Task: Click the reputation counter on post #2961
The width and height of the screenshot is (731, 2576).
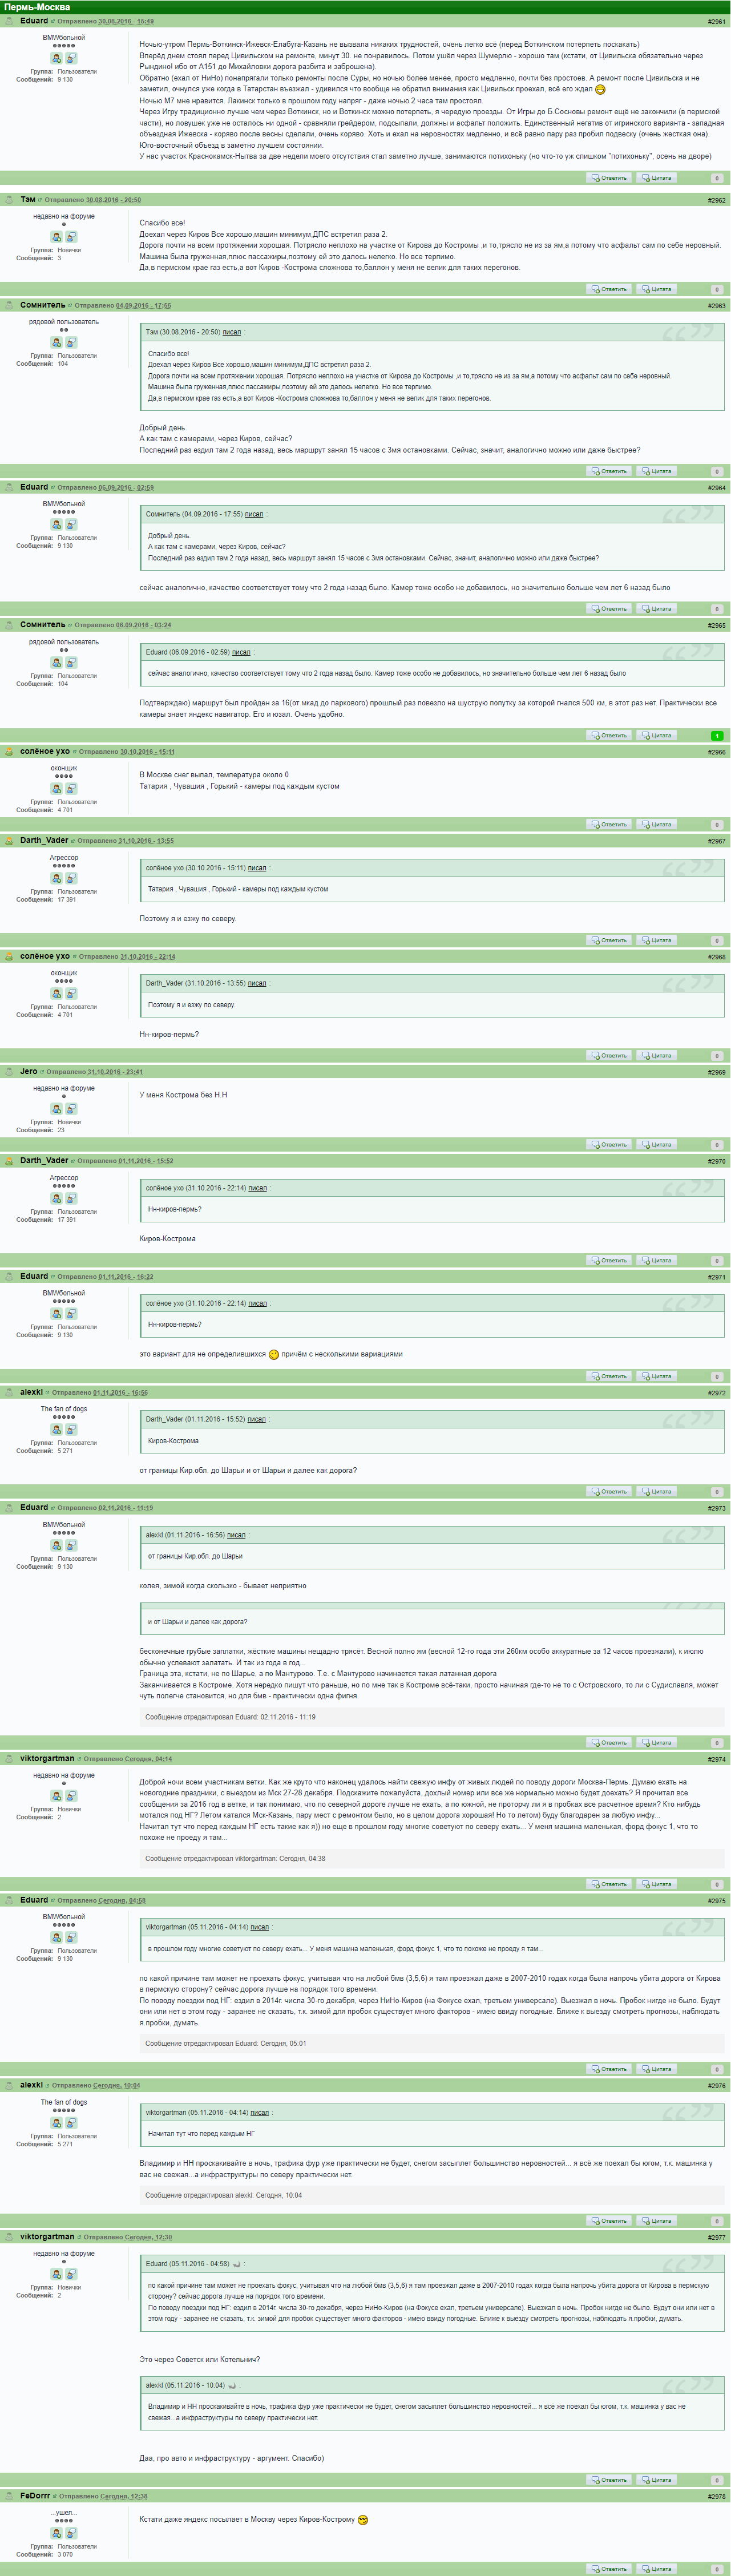Action: (x=716, y=178)
